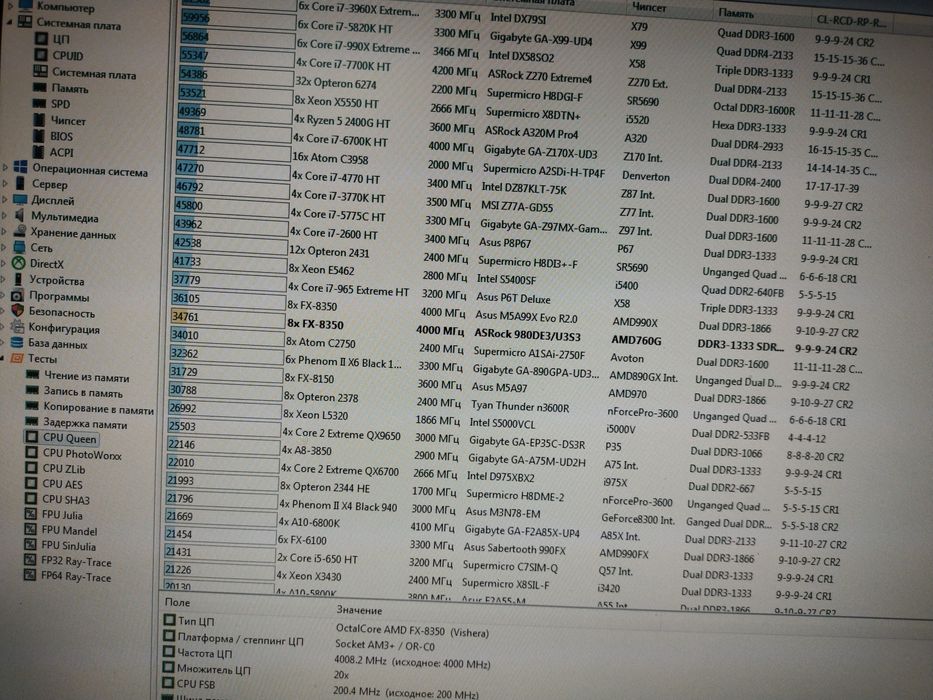Open the CPU SHA3 benchmark
933x700 pixels.
(66, 500)
